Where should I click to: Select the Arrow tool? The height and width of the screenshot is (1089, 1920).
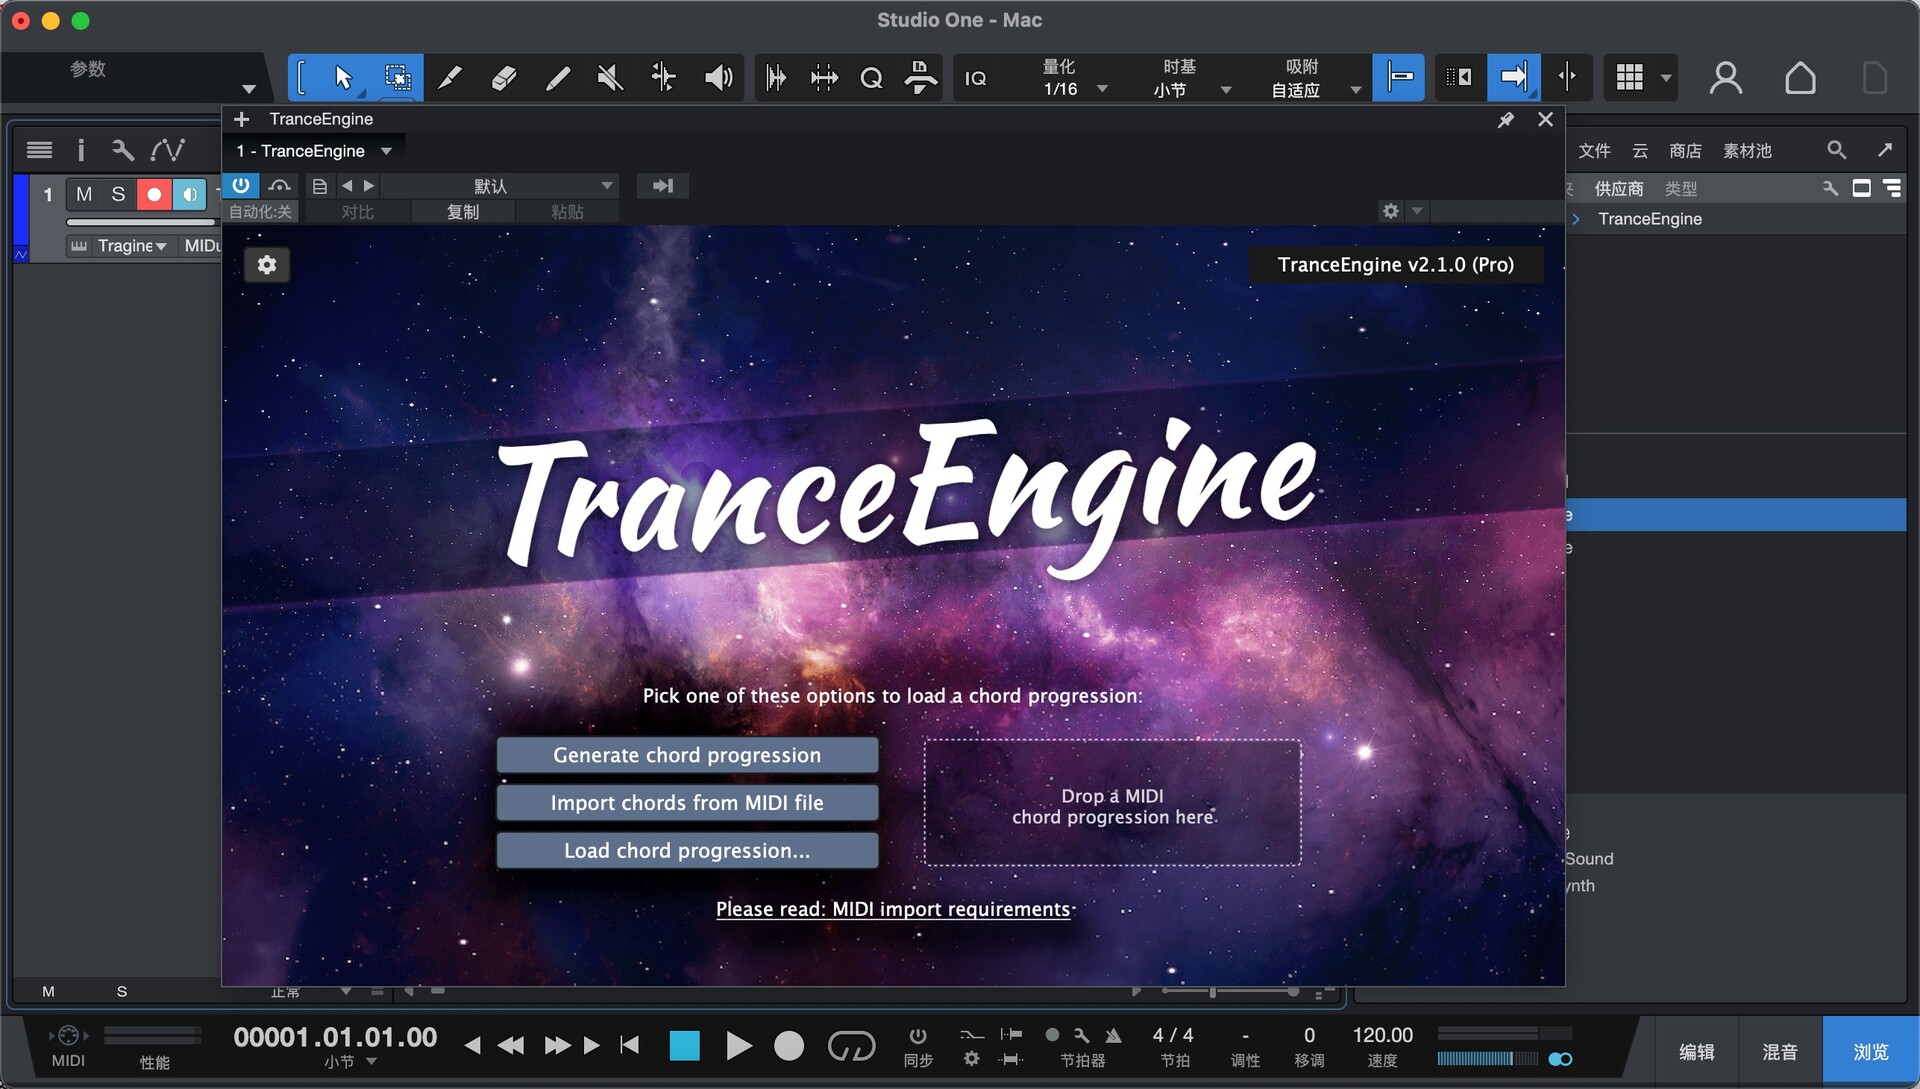343,78
